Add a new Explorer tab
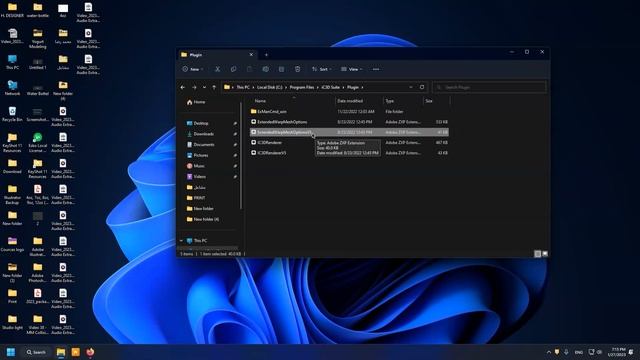 [x=266, y=55]
